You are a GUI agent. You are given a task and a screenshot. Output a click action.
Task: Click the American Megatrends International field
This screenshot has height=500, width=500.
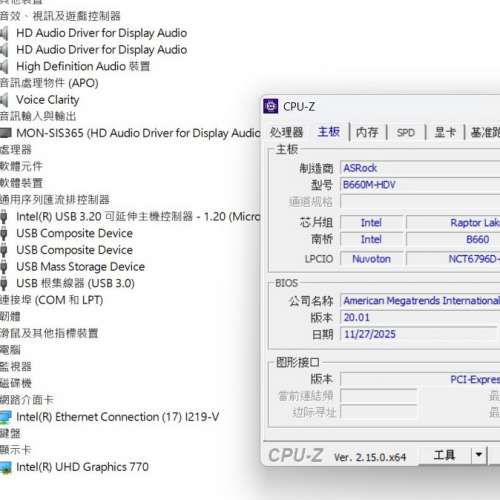coord(420,301)
